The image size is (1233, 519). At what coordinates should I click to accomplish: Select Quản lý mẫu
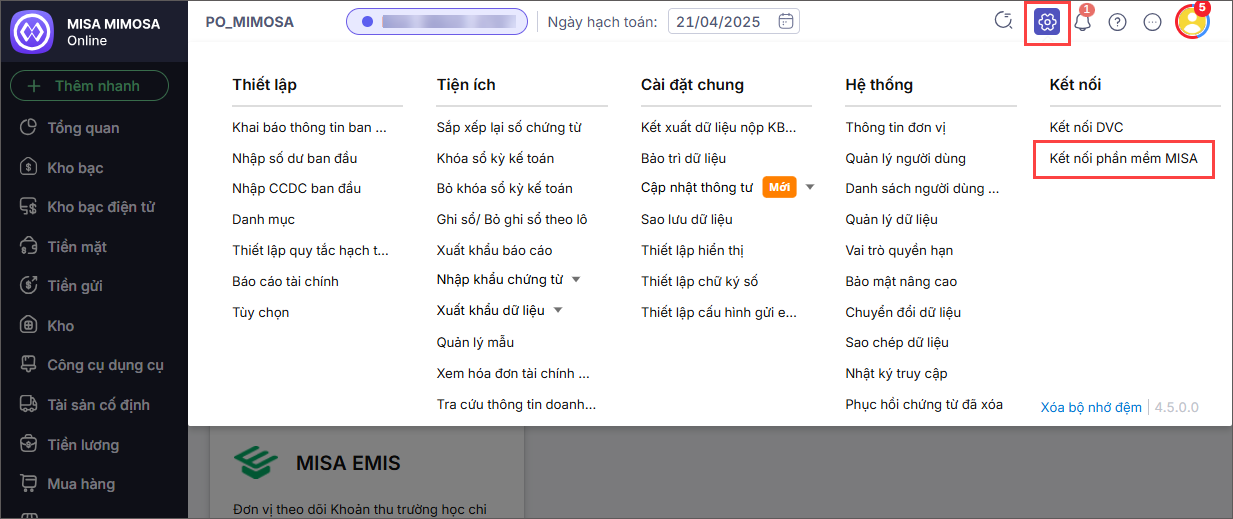pos(475,342)
